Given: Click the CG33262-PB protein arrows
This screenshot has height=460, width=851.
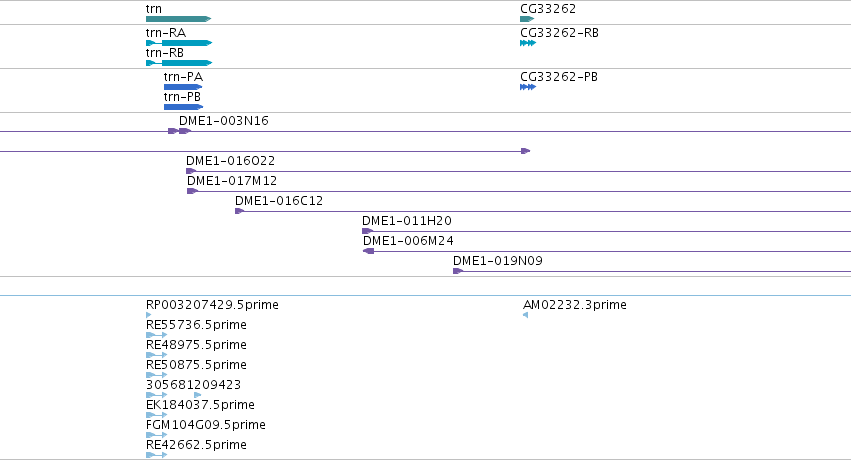Looking at the screenshot, I should click(x=528, y=87).
